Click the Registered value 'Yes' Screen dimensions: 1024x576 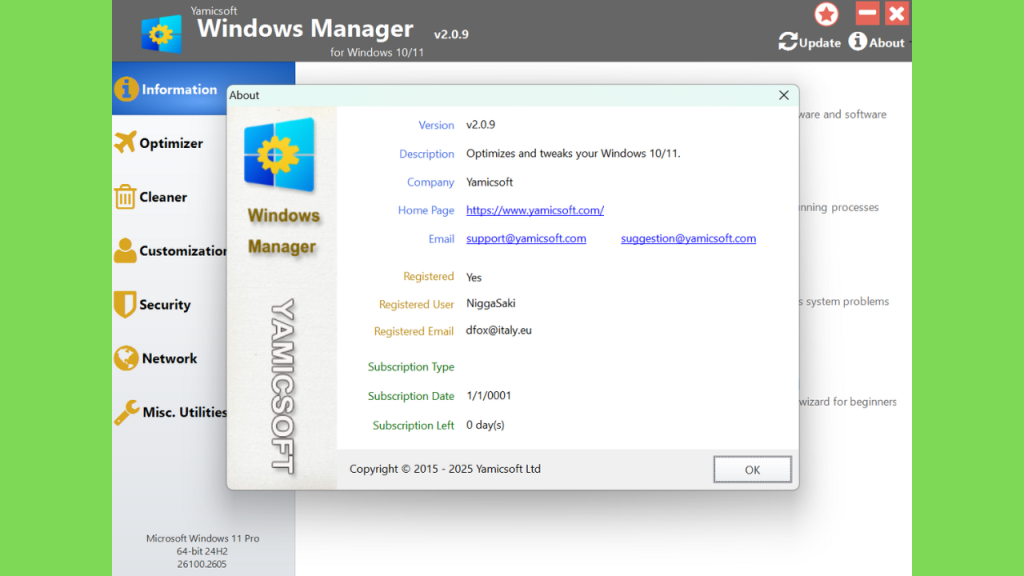[473, 278]
